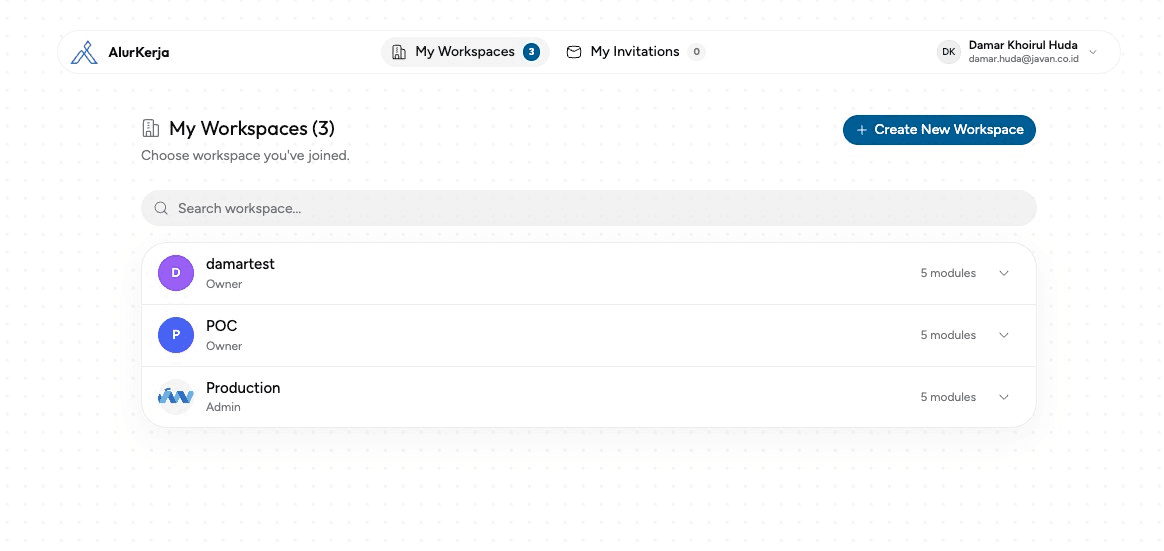The height and width of the screenshot is (551, 1164).
Task: Open the damartest workspace
Action: pyautogui.click(x=589, y=273)
